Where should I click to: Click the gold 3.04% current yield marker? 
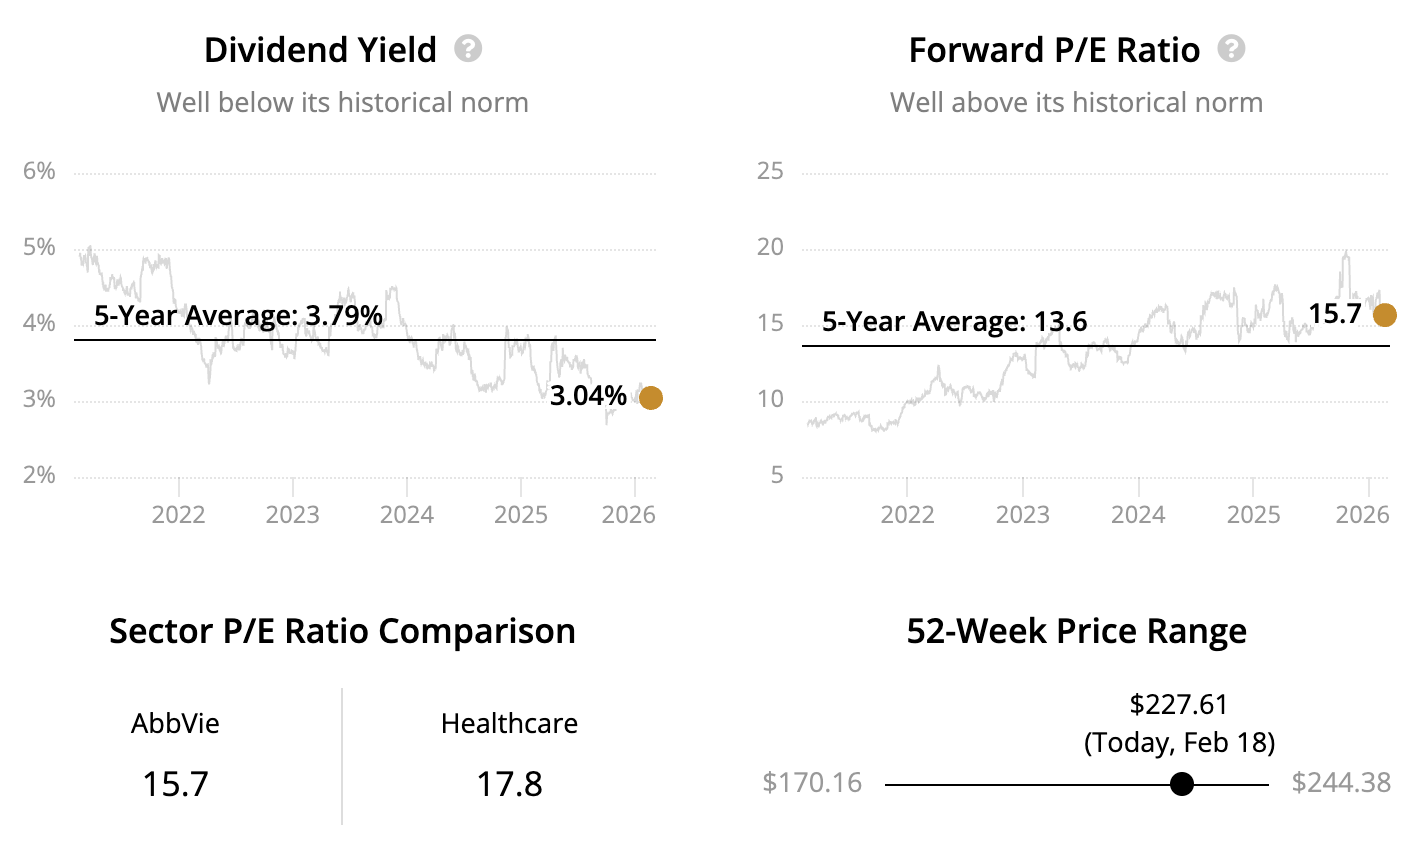(x=650, y=398)
